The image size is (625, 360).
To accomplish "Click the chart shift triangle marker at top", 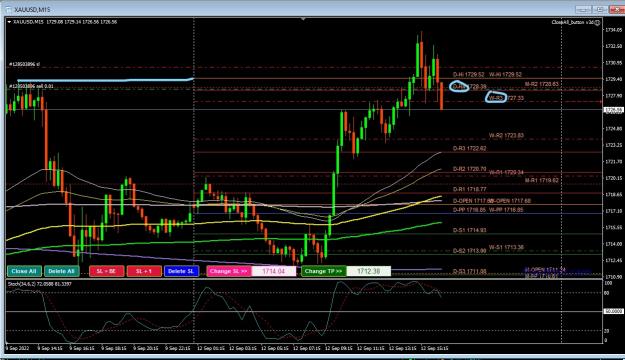I will [x=303, y=19].
